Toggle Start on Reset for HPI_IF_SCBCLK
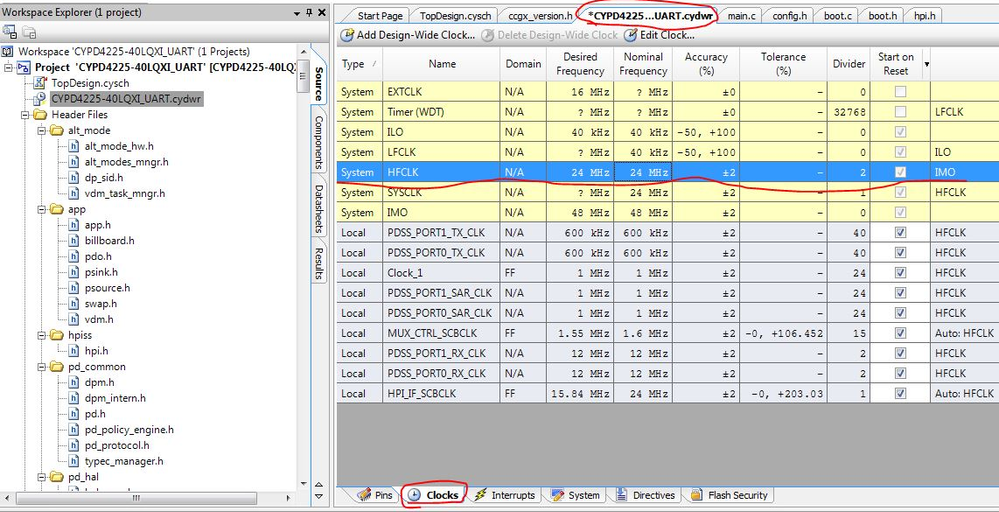Viewport: 999px width, 512px height. coord(900,394)
